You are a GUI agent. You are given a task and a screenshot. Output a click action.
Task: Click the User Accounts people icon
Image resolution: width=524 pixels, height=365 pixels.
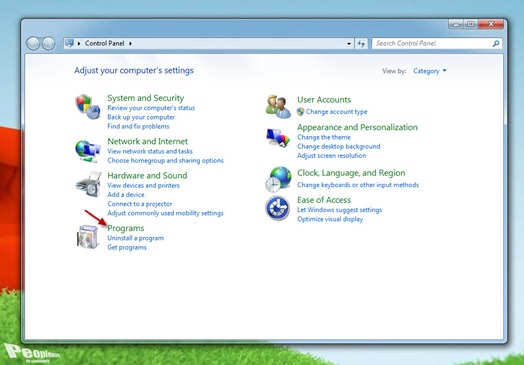278,106
